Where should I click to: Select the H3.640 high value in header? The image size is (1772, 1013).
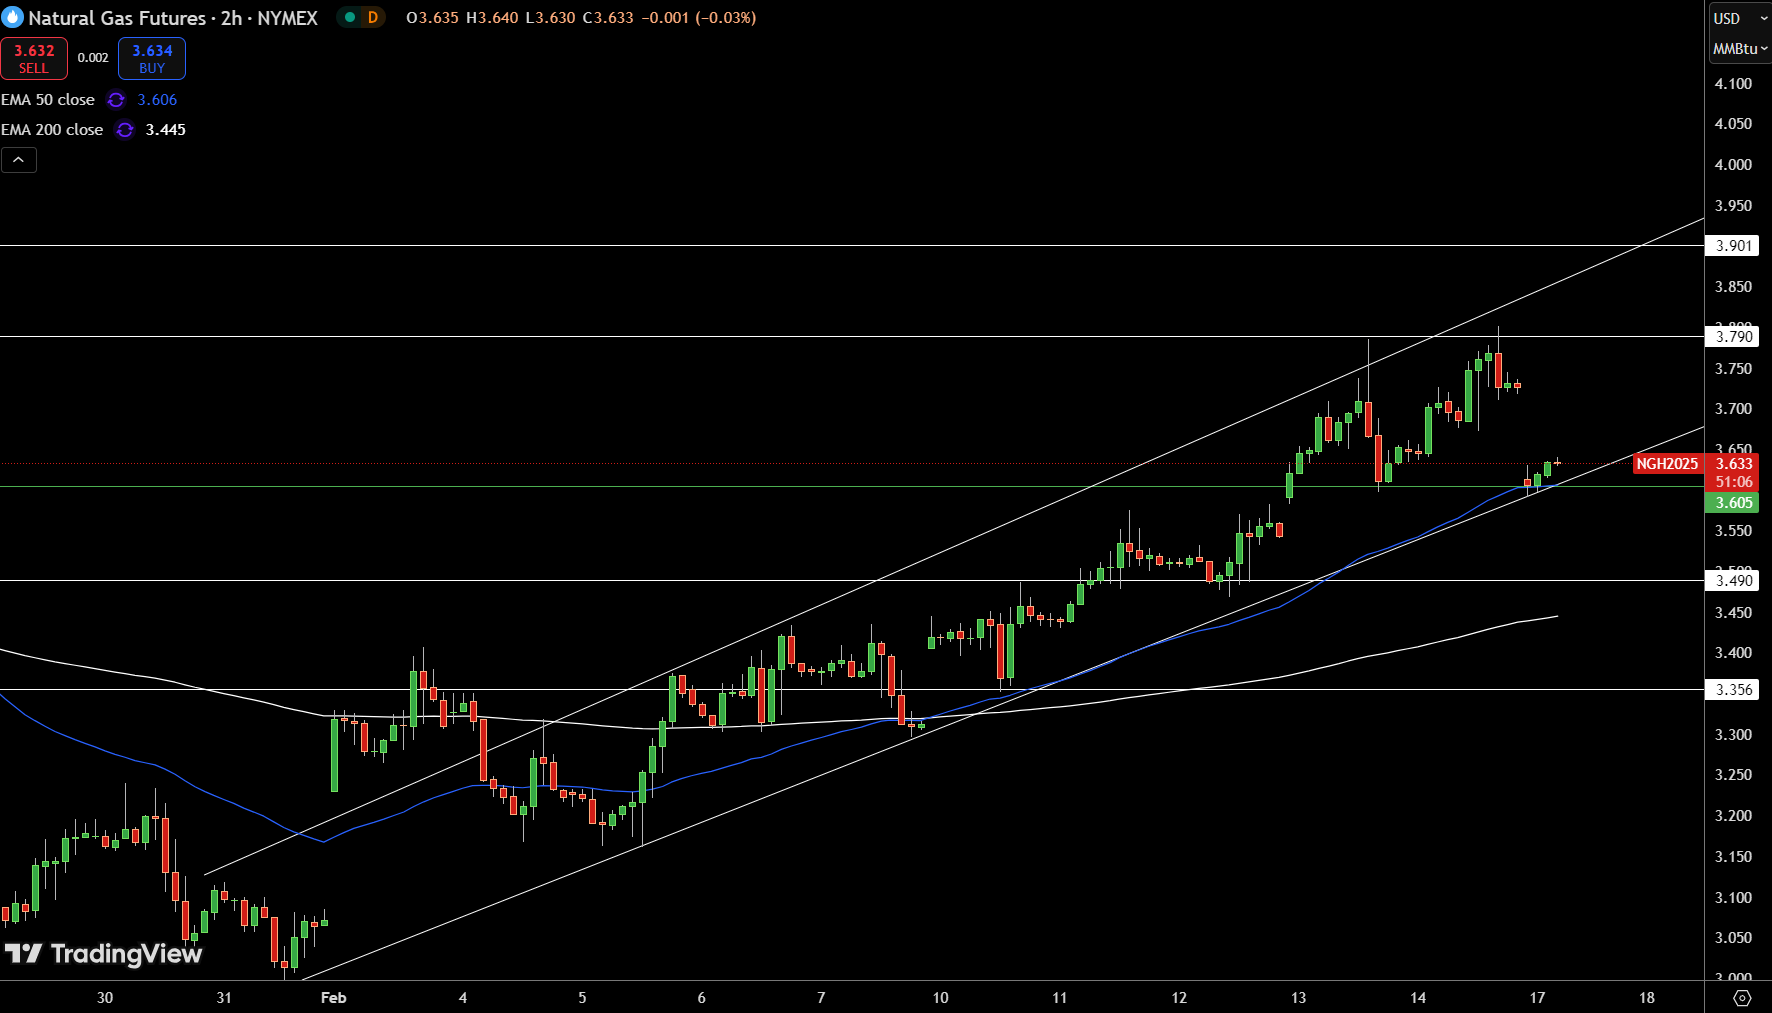(x=492, y=18)
